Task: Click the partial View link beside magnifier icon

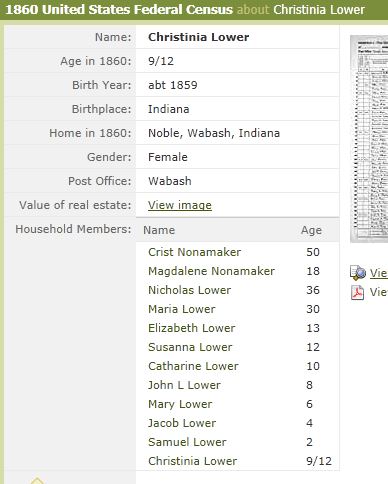Action: click(379, 273)
